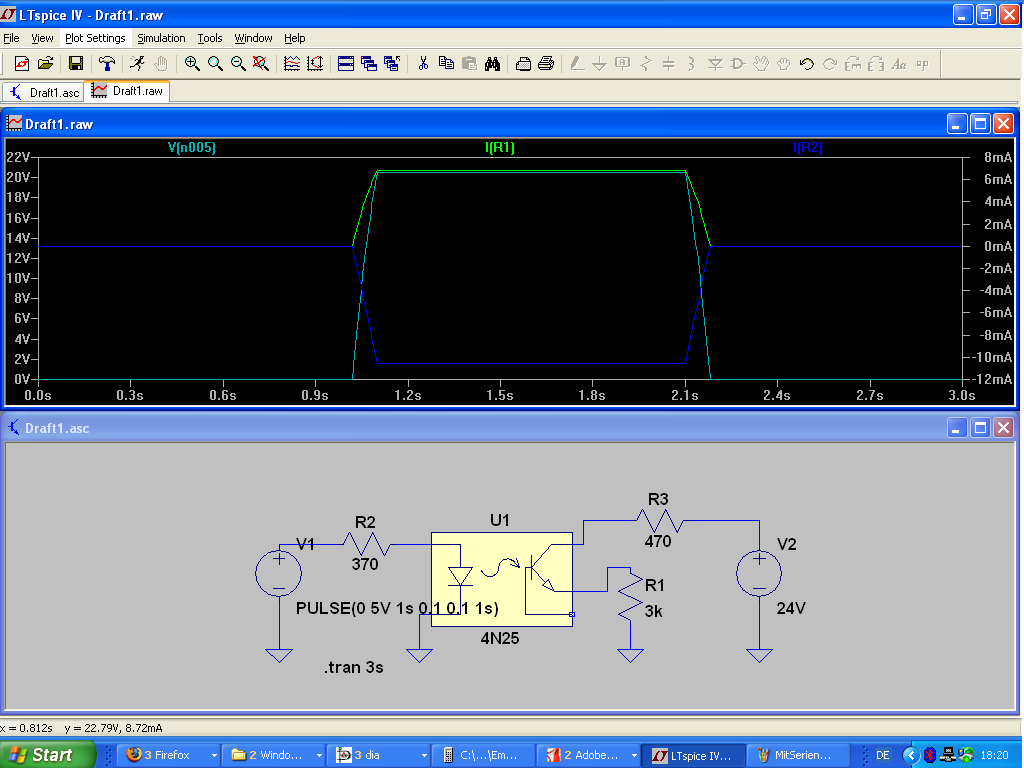The height and width of the screenshot is (768, 1024).
Task: Click the .tran 3s directive
Action: pos(353,667)
